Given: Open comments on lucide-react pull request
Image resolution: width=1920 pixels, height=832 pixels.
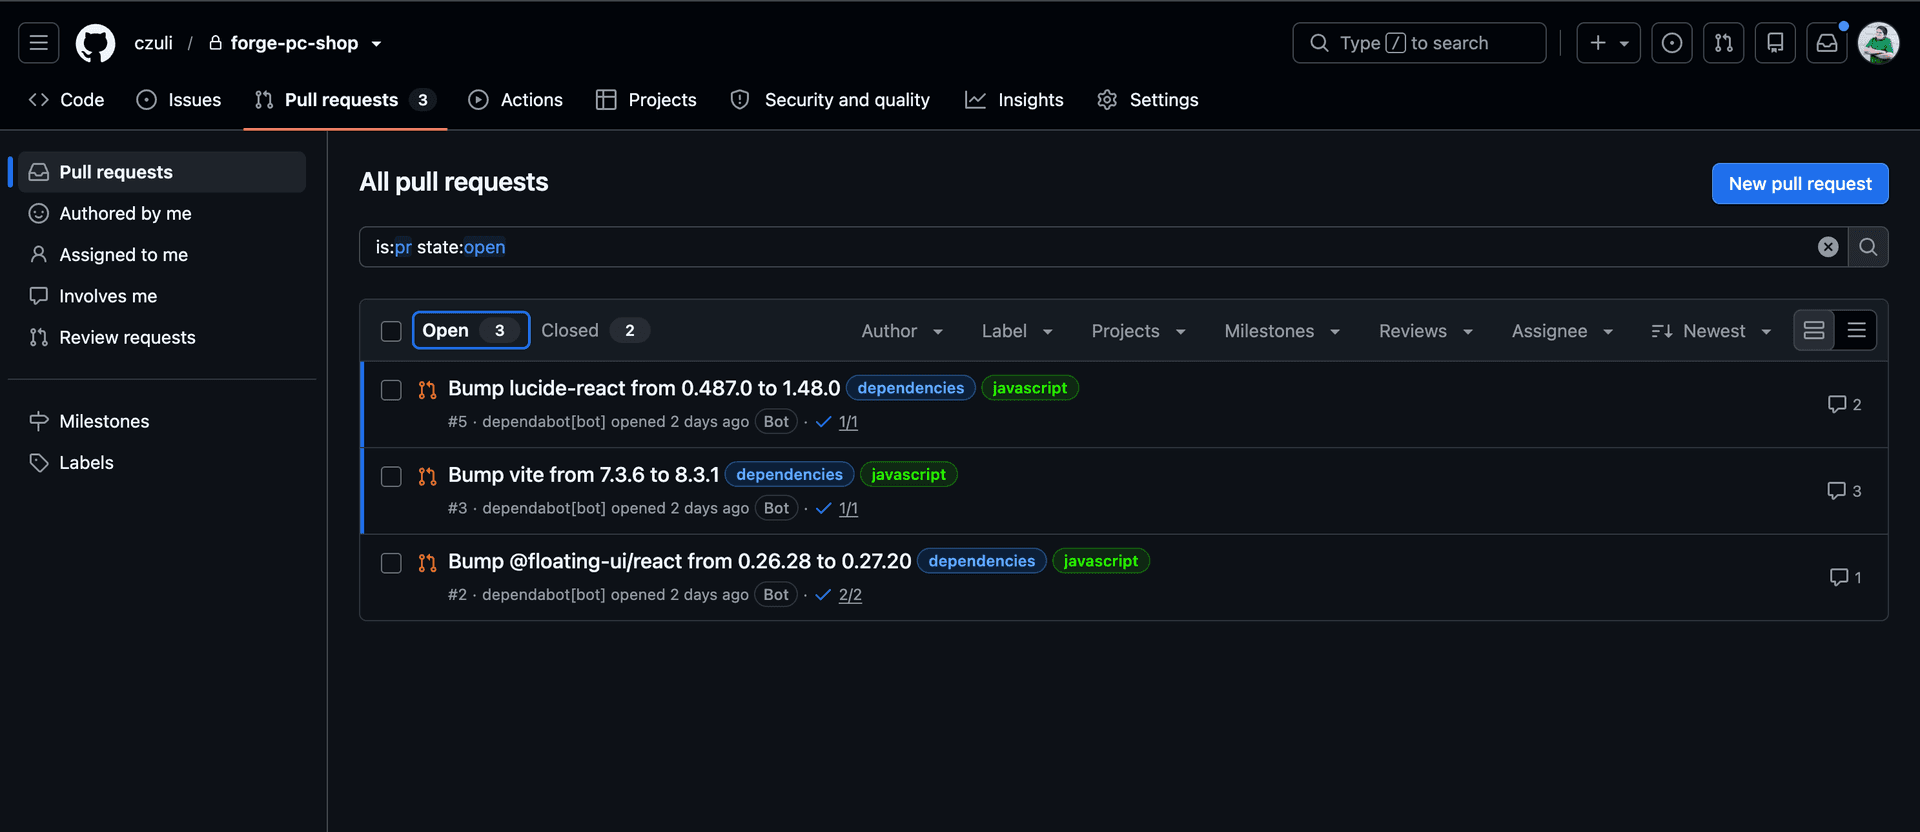Looking at the screenshot, I should click(x=1844, y=404).
